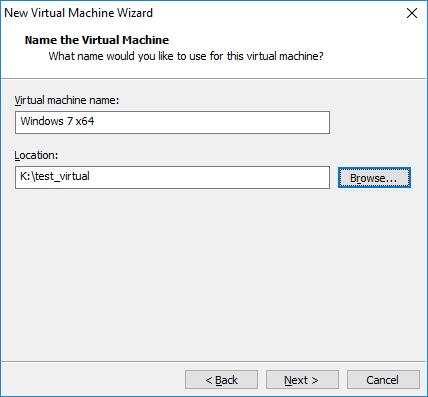Click the 'Name the Virtual Machine' heading
Screen dimensions: 428x397
[97, 40]
